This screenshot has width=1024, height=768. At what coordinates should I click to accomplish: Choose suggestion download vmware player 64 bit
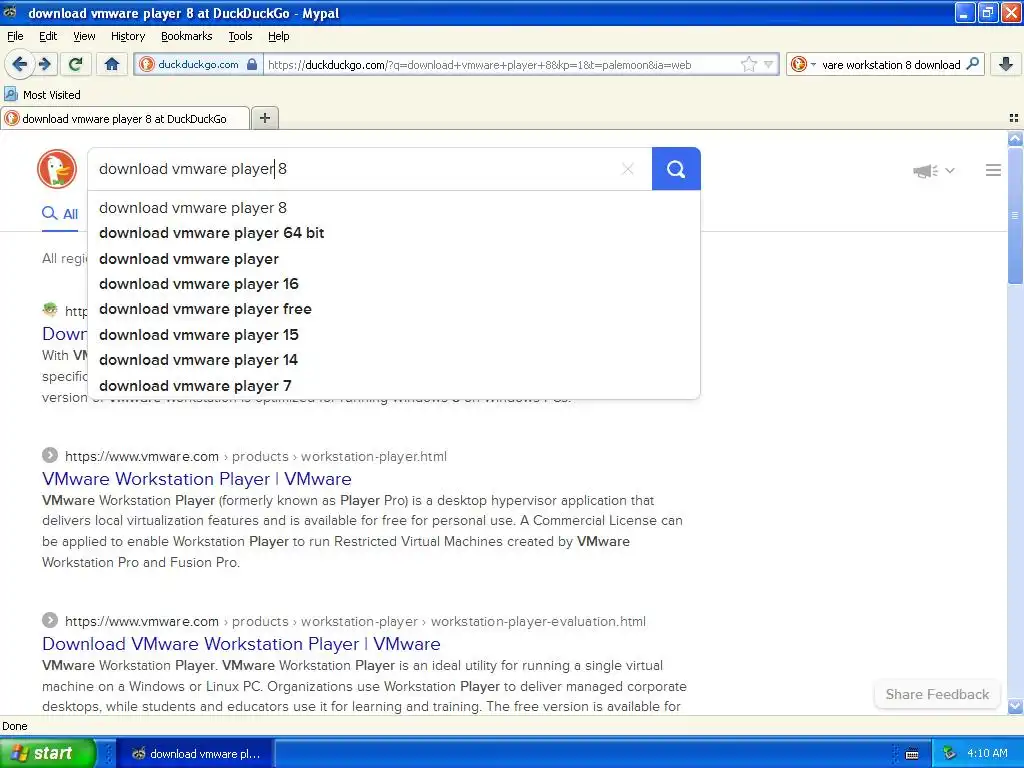[394, 233]
